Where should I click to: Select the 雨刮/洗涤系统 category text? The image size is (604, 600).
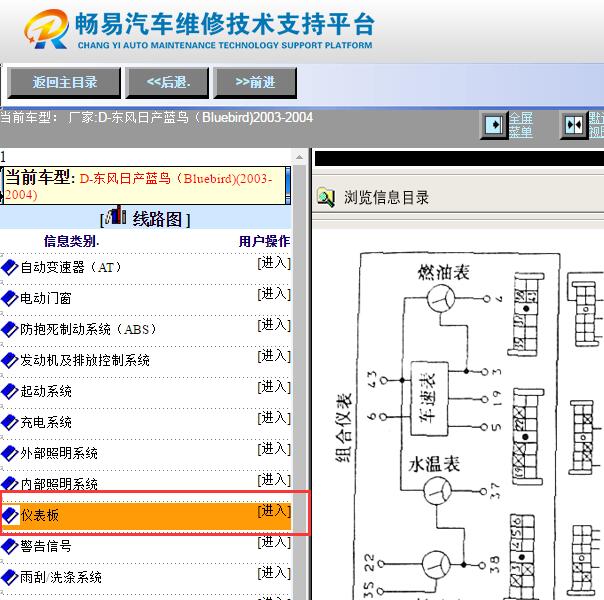[61, 577]
